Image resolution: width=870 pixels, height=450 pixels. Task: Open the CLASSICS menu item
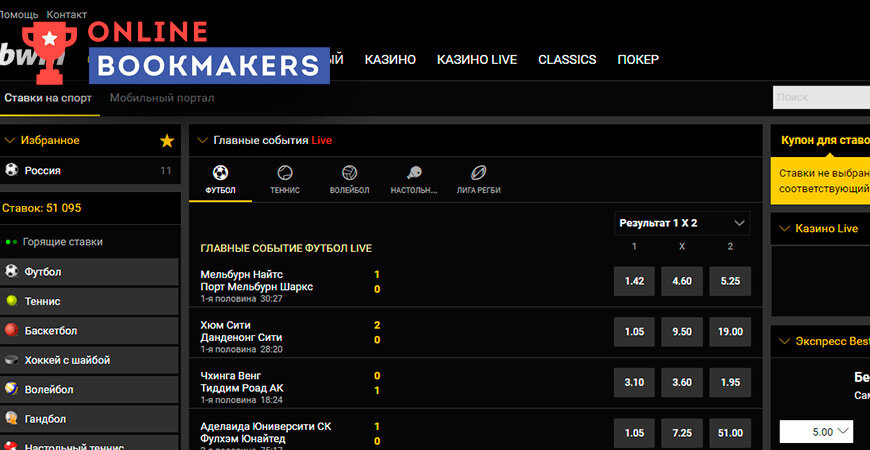(x=567, y=59)
